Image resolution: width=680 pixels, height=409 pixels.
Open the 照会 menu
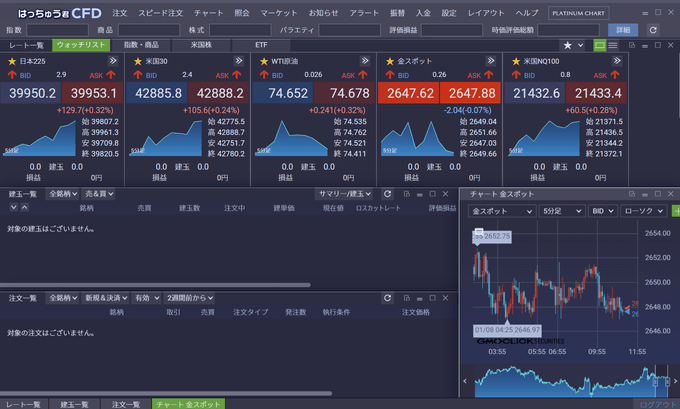(242, 13)
